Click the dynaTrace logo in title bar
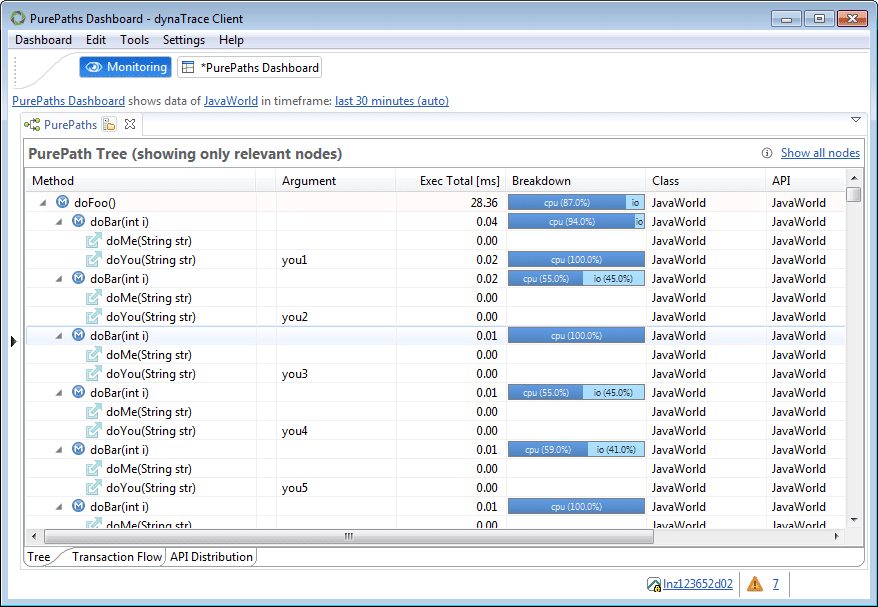Image resolution: width=878 pixels, height=607 pixels. [18, 18]
